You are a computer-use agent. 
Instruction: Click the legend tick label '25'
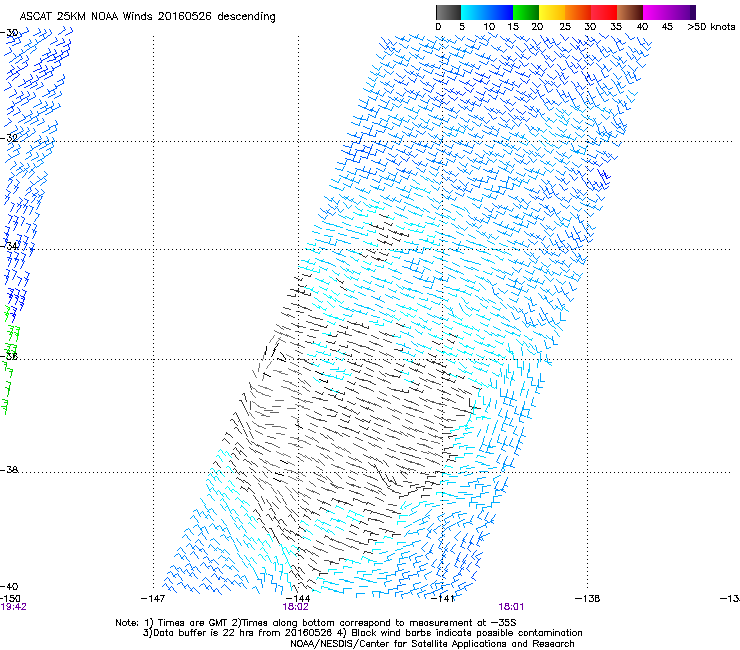coord(565,27)
